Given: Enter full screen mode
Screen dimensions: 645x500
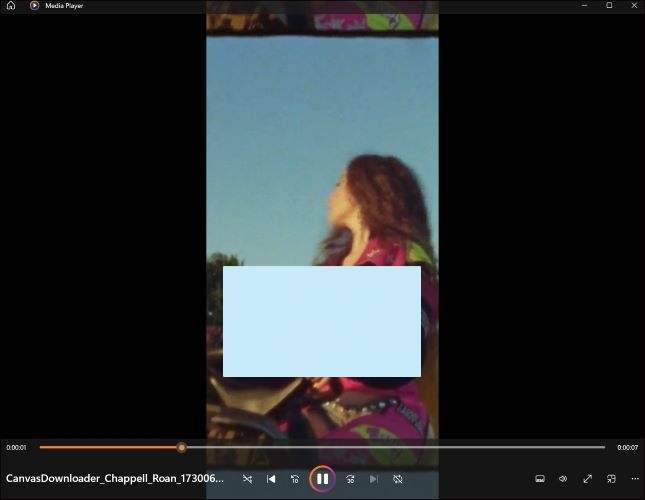Looking at the screenshot, I should (587, 479).
